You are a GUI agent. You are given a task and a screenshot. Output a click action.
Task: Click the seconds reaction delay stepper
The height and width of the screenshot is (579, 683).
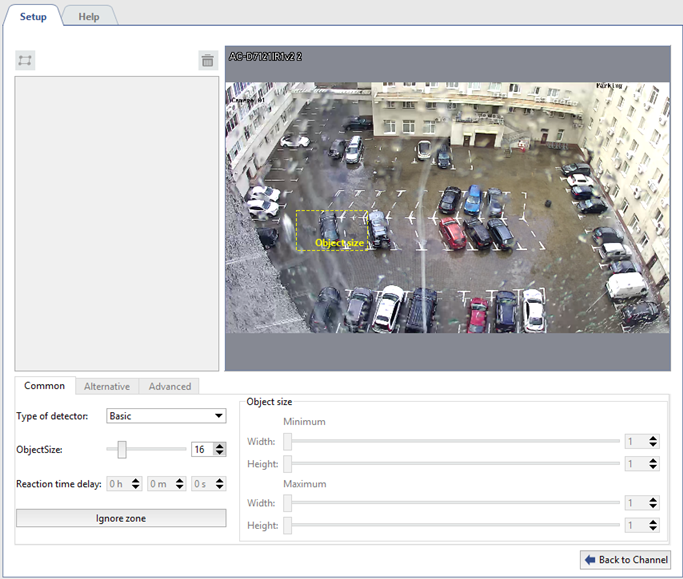[x=220, y=484]
